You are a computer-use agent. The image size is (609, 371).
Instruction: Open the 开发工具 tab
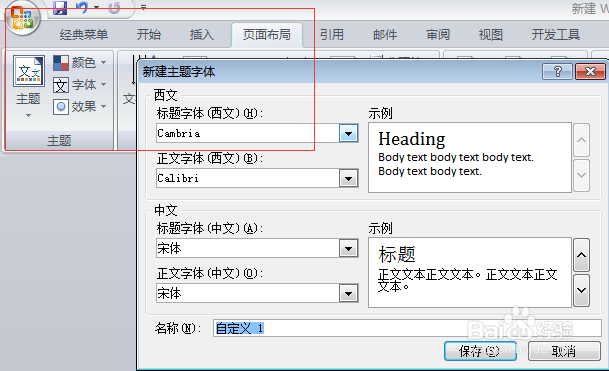click(x=556, y=35)
